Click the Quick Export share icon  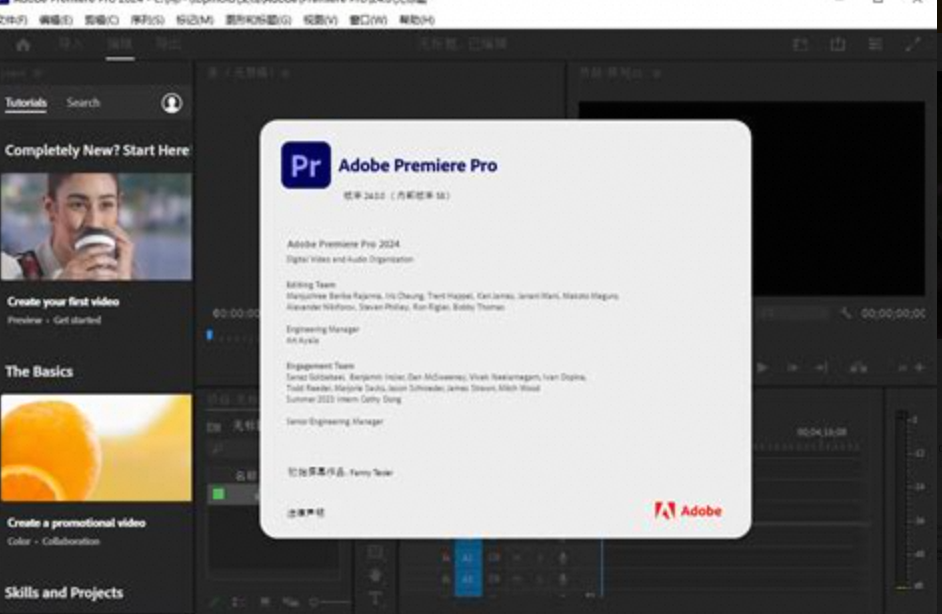837,44
